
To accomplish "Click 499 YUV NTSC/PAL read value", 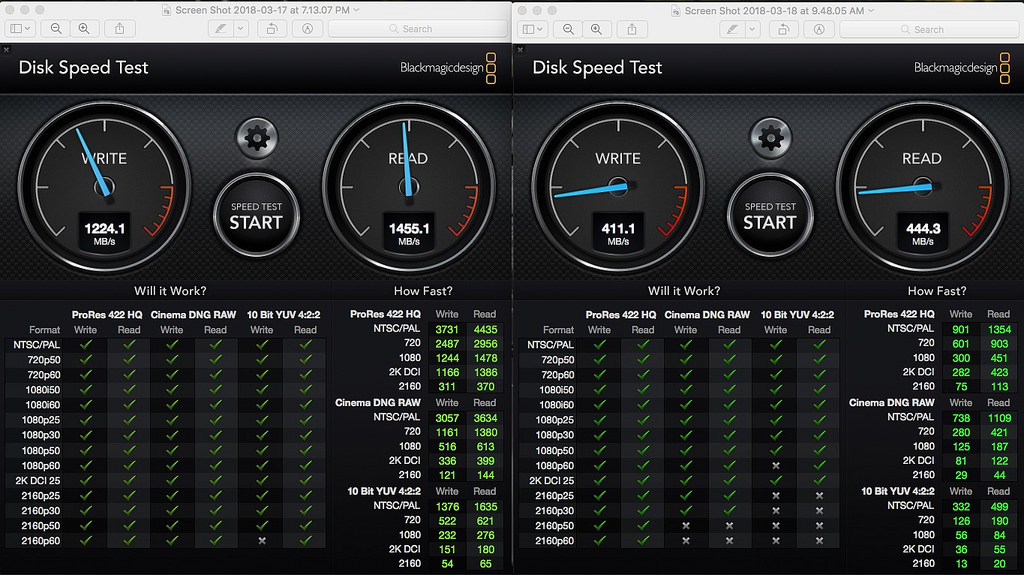I will pos(999,506).
